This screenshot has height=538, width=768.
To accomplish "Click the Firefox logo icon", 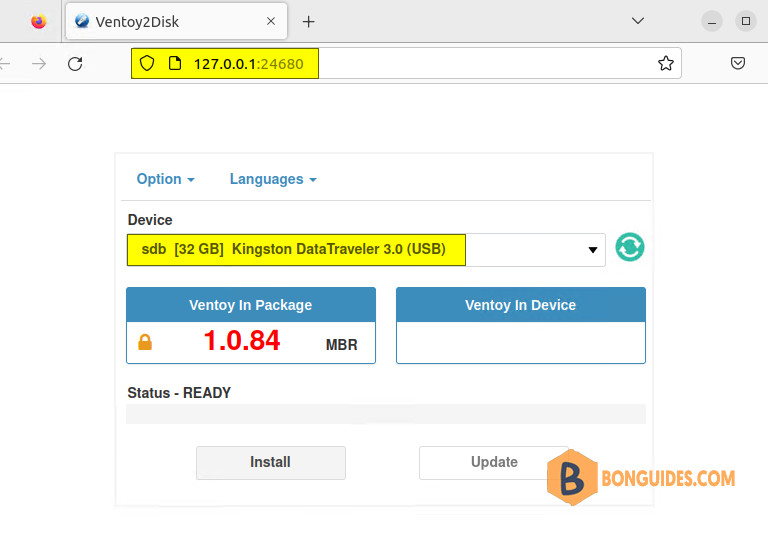I will [39, 22].
